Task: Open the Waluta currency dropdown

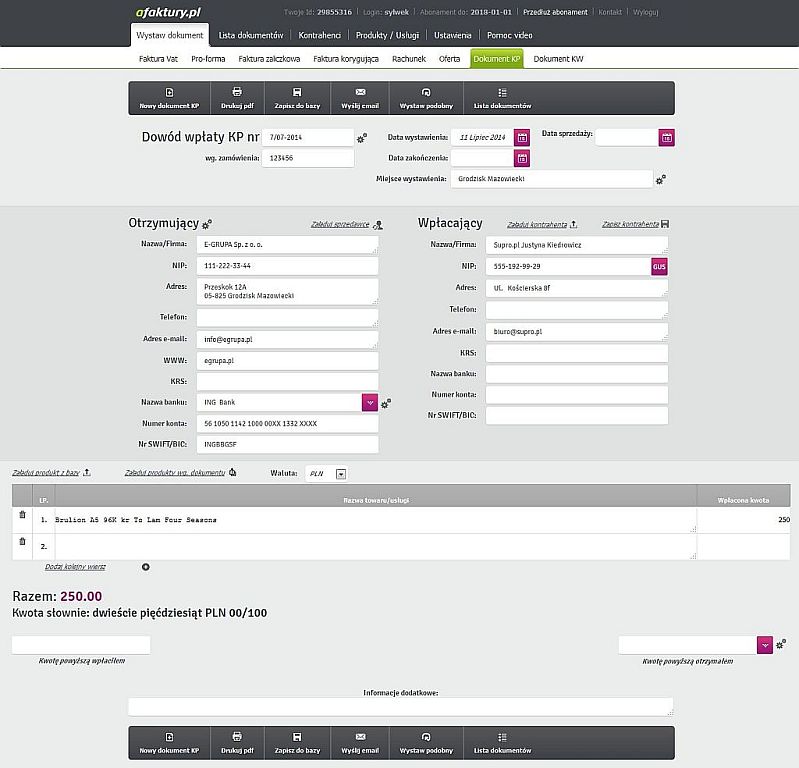Action: point(340,474)
